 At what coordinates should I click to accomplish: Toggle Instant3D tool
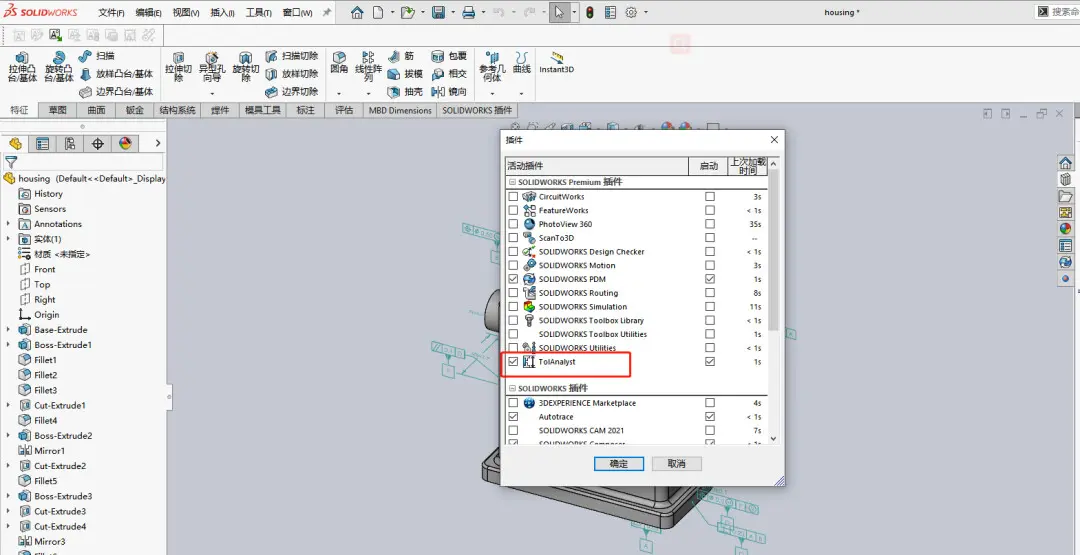tap(557, 63)
